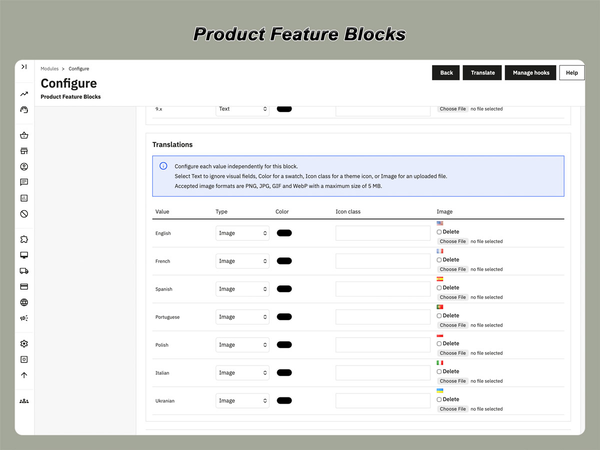Image resolution: width=600 pixels, height=450 pixels.
Task: Focus the Icon class field for English
Action: [383, 233]
